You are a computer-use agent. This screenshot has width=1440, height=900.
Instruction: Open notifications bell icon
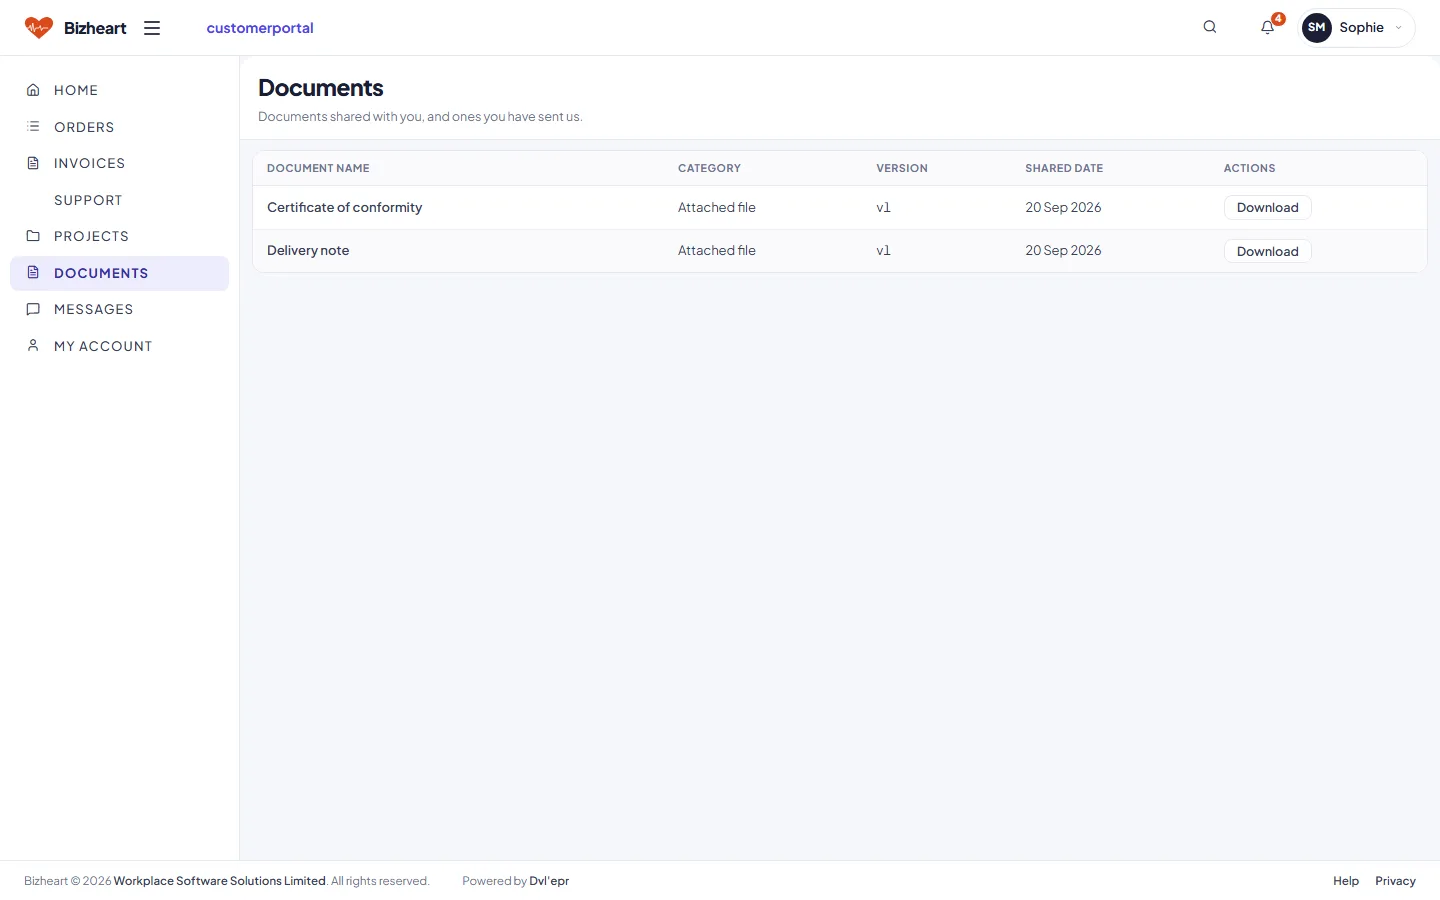[x=1267, y=27]
